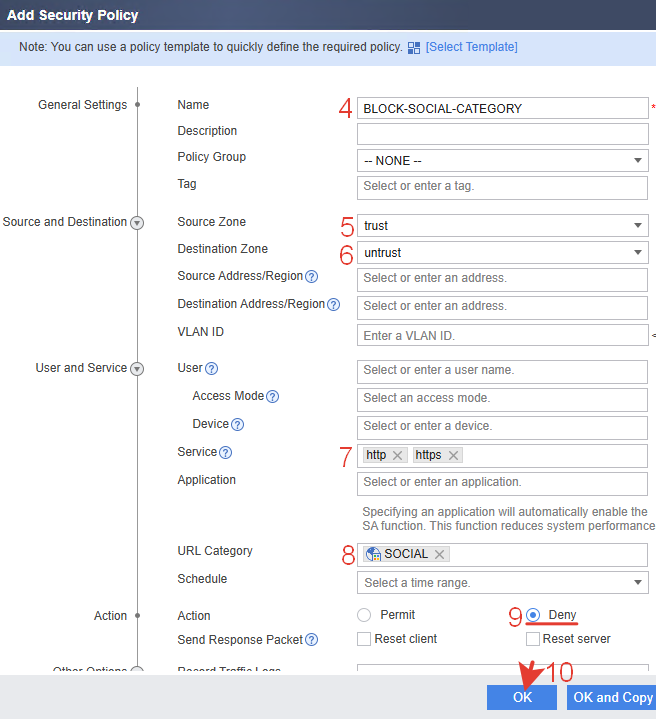Image resolution: width=656 pixels, height=719 pixels.
Task: Open the Destination Zone dropdown showing untrust
Action: pos(502,253)
